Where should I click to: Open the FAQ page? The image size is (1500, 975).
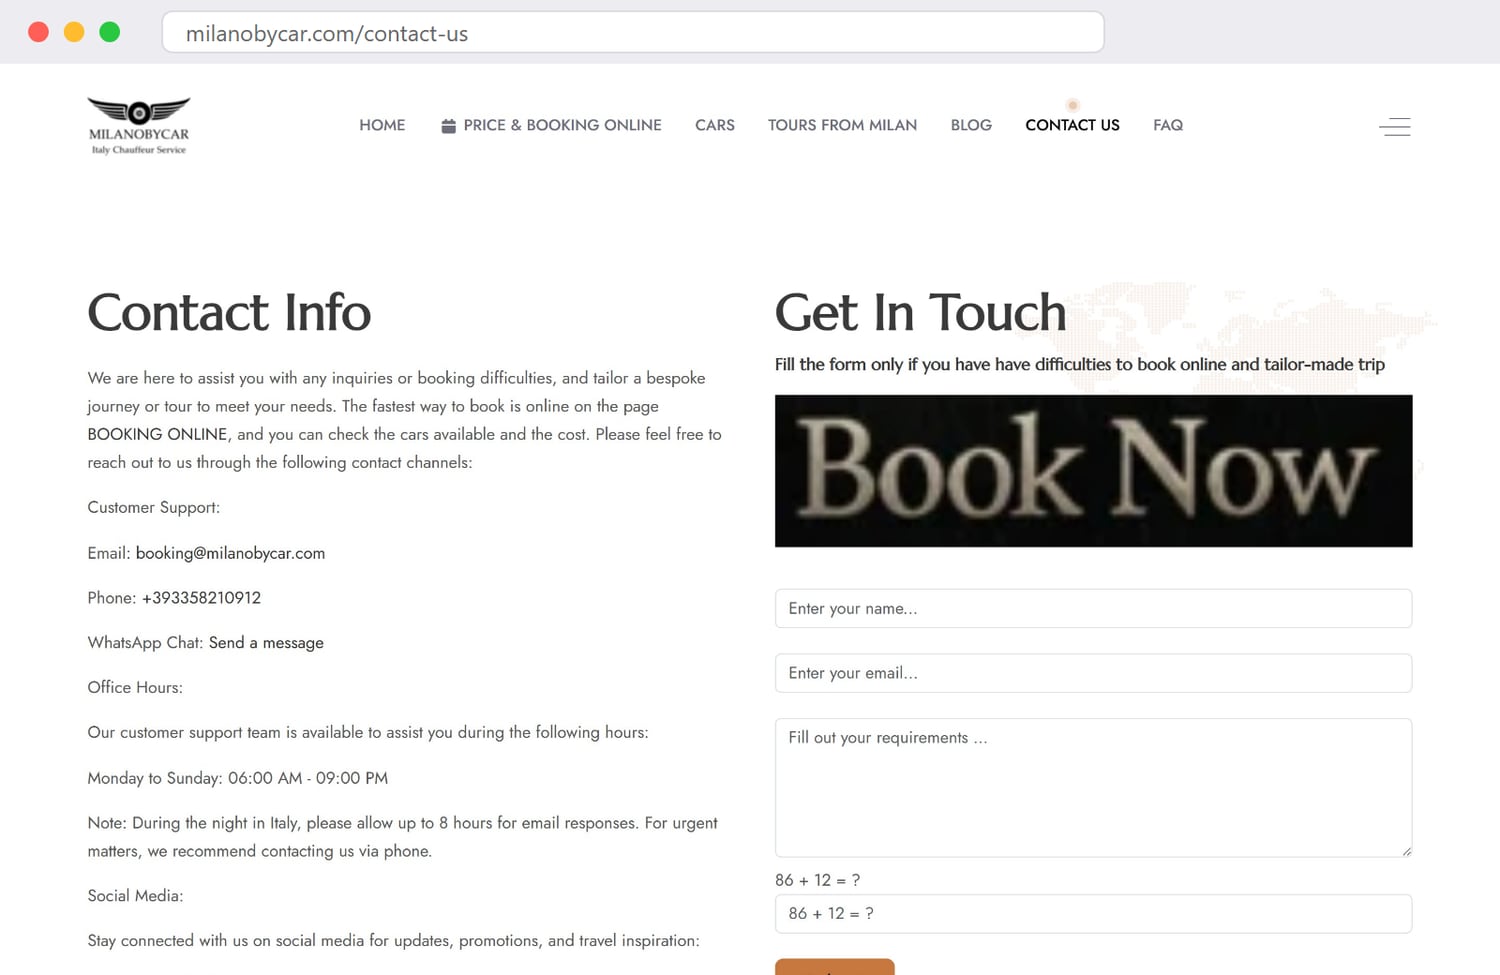click(1168, 125)
